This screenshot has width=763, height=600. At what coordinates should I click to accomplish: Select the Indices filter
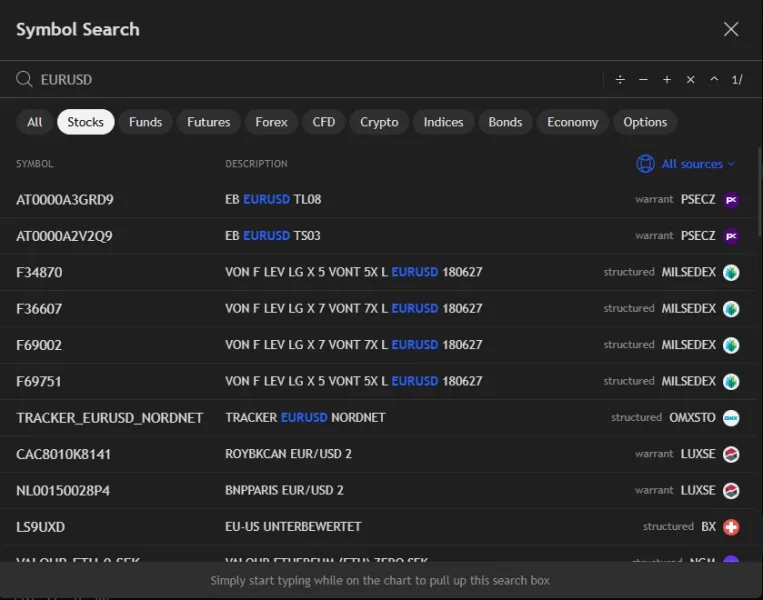click(x=443, y=122)
